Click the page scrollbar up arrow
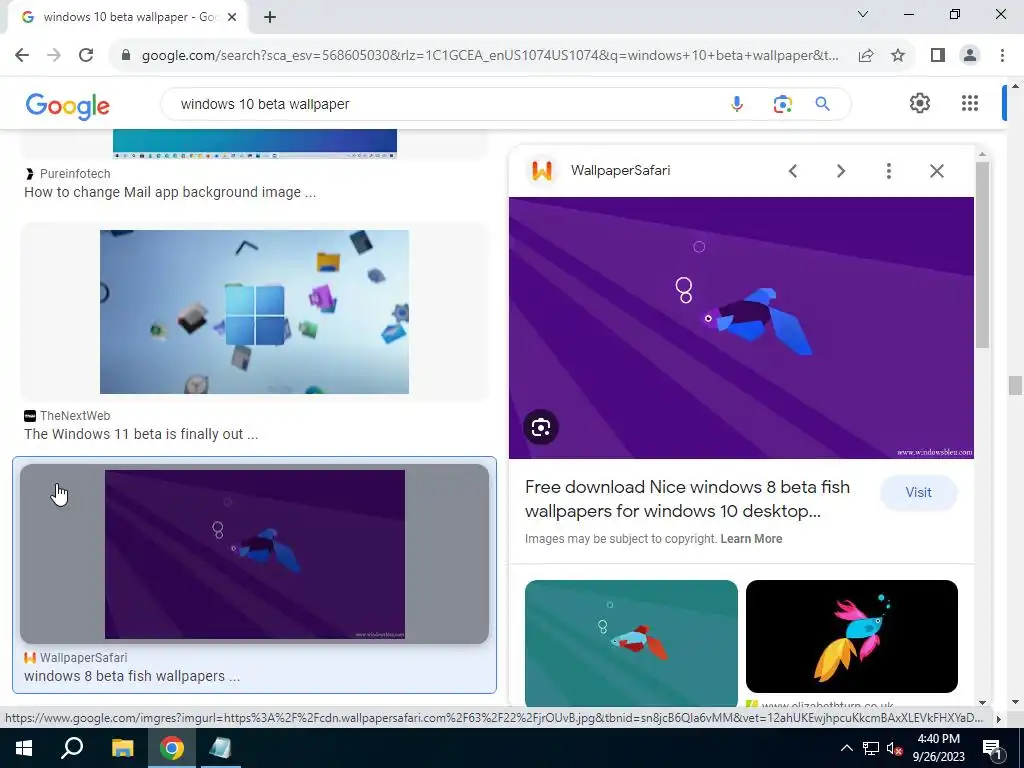The height and width of the screenshot is (768, 1024). 1015,86
